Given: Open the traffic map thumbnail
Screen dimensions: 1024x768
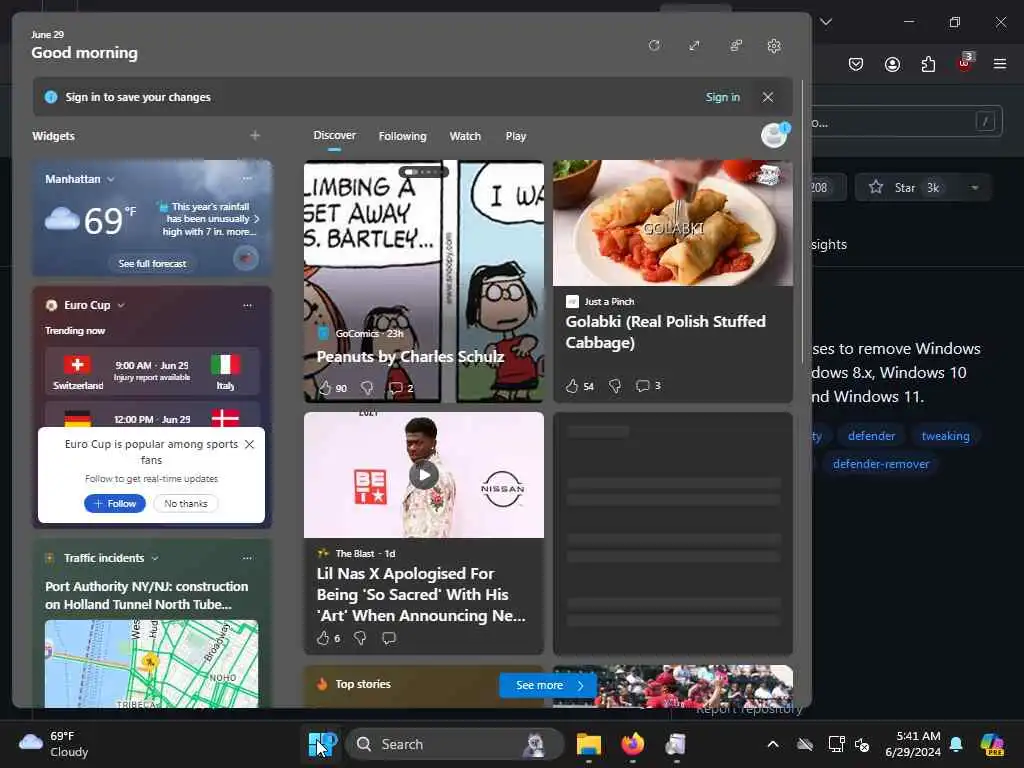Looking at the screenshot, I should point(152,664).
